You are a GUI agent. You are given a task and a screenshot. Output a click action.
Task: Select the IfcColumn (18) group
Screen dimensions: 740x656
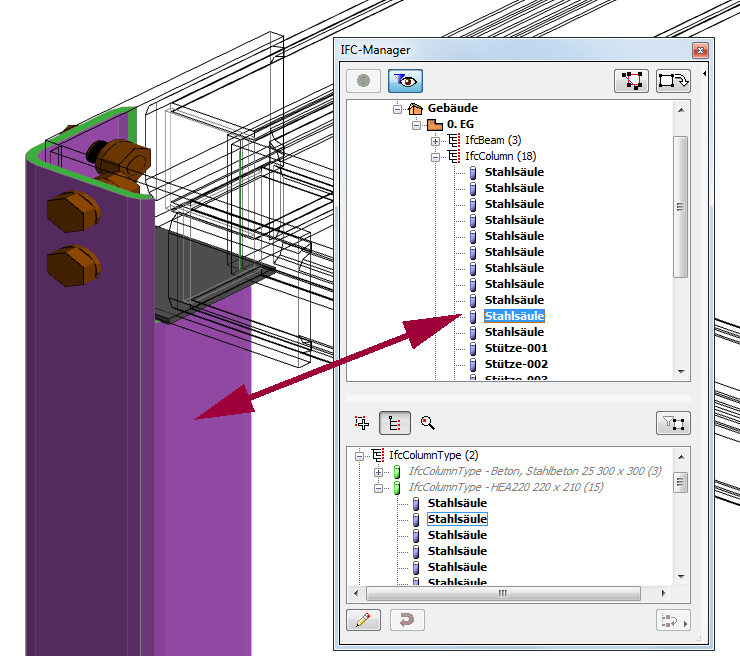click(501, 156)
